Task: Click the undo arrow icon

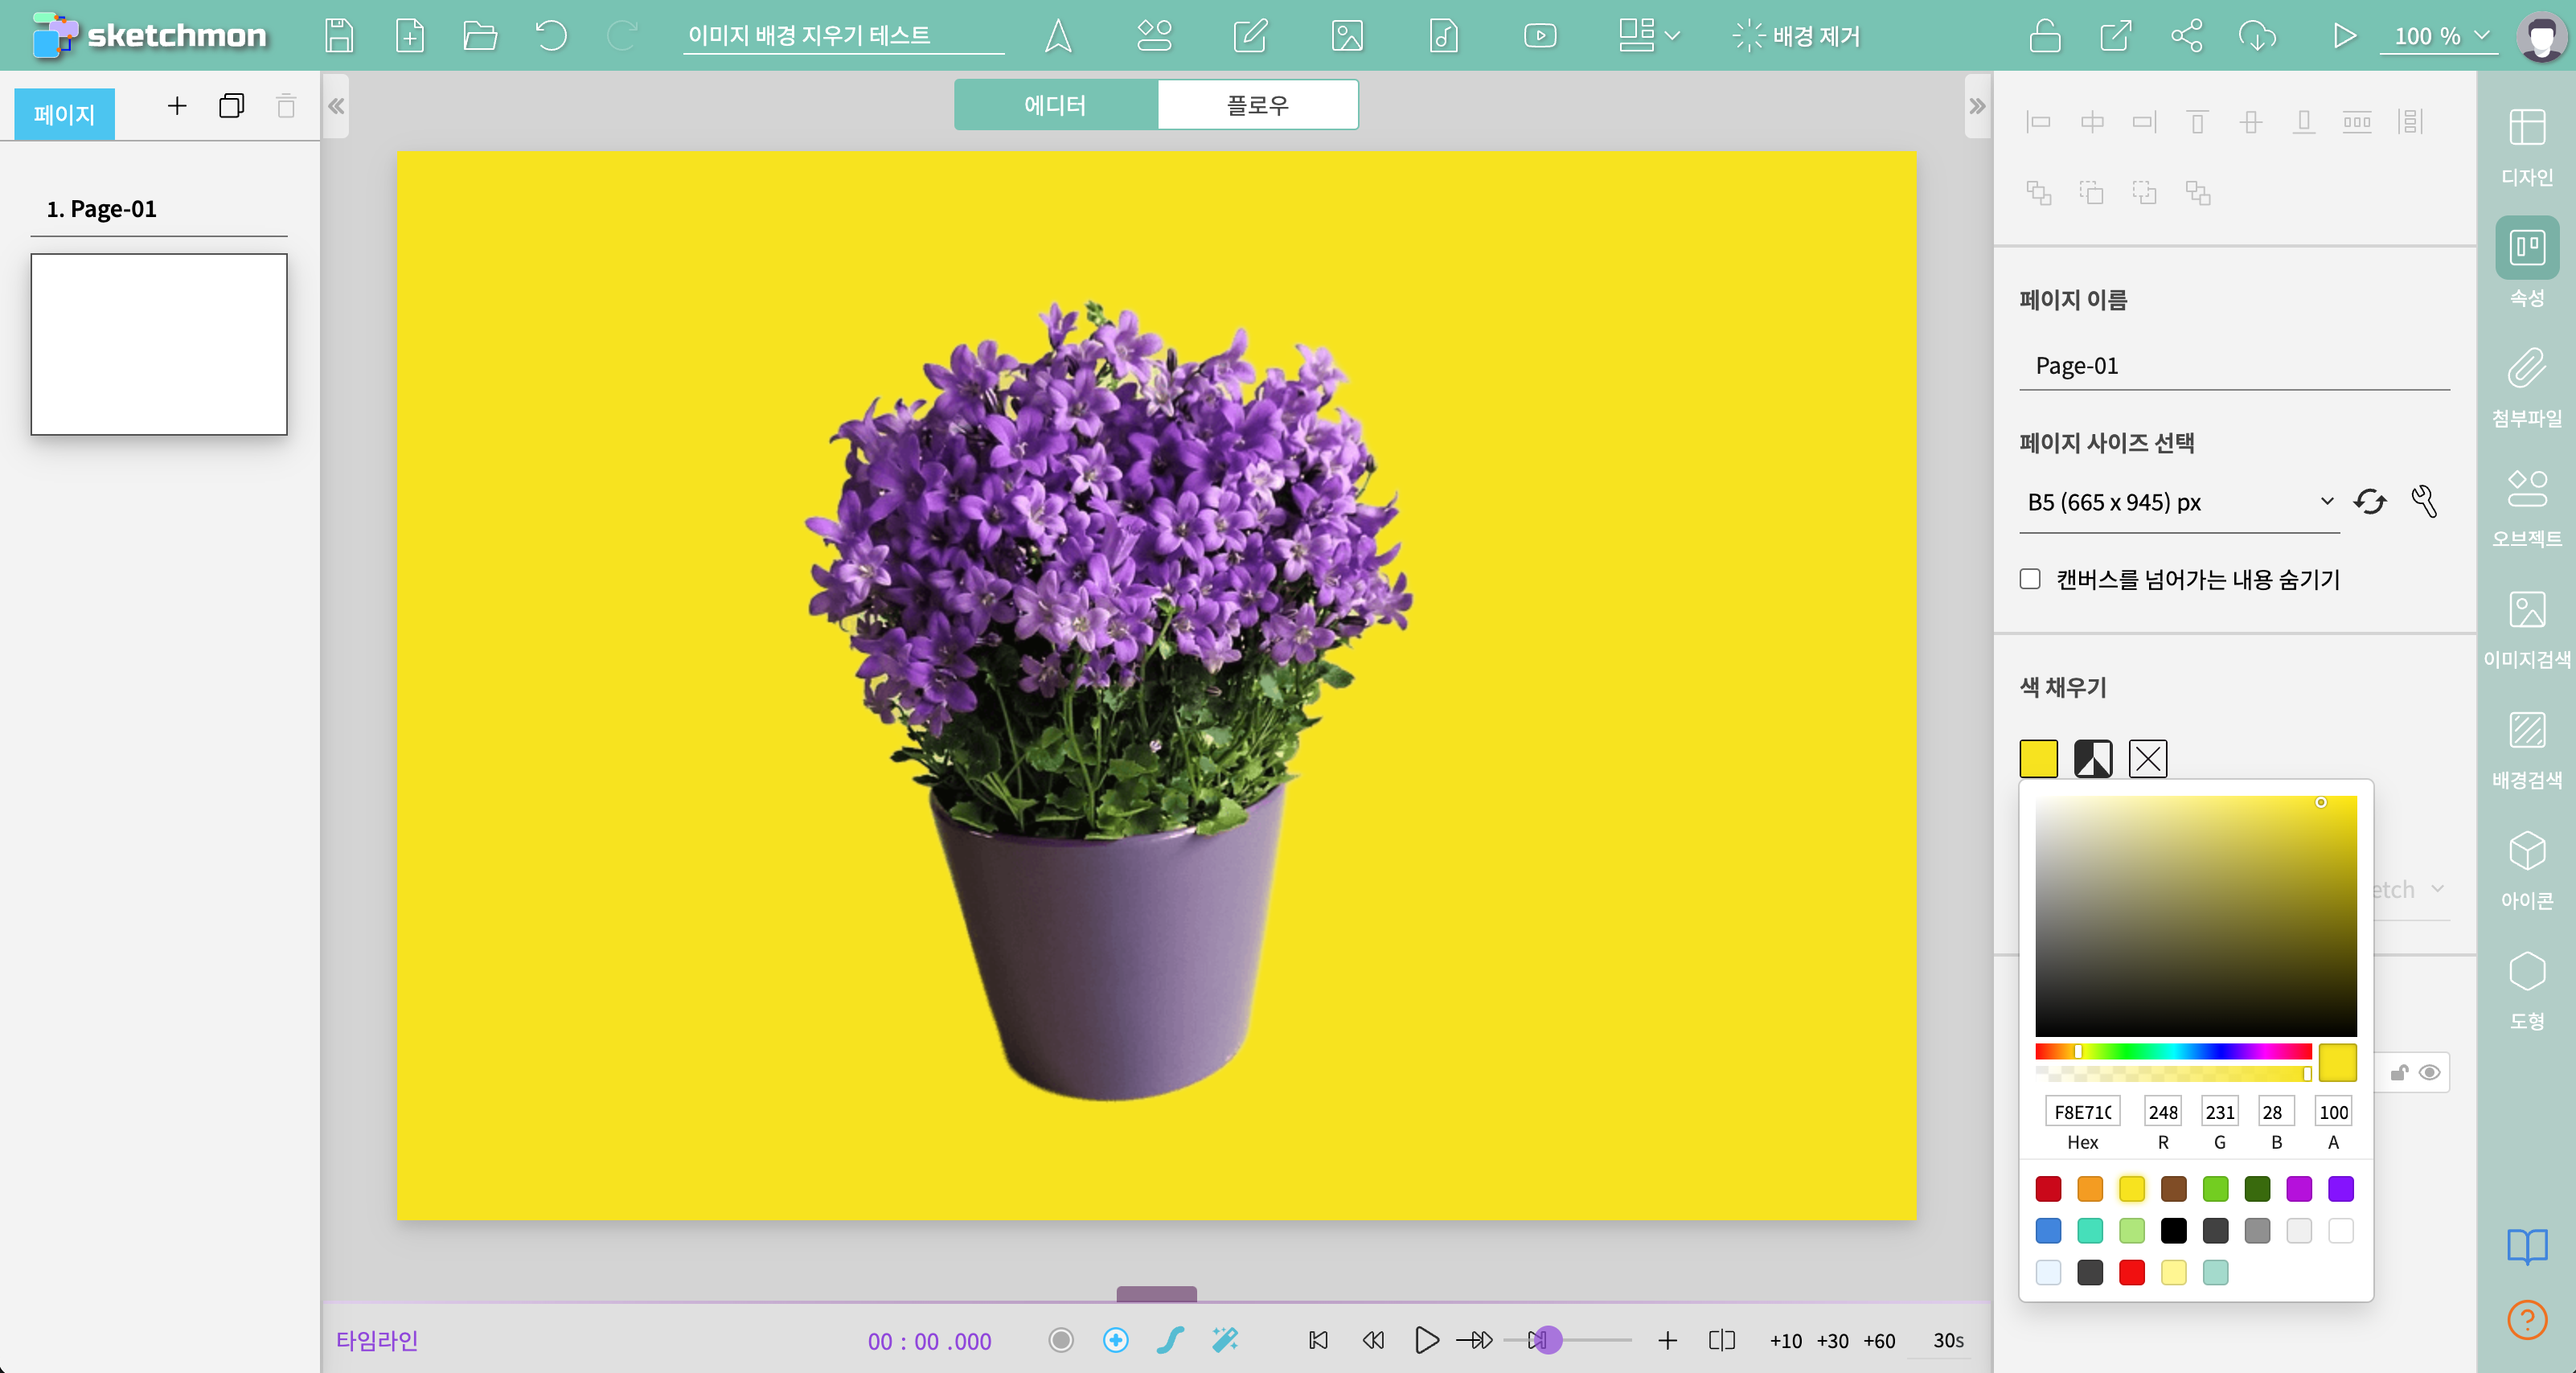Action: coord(550,36)
